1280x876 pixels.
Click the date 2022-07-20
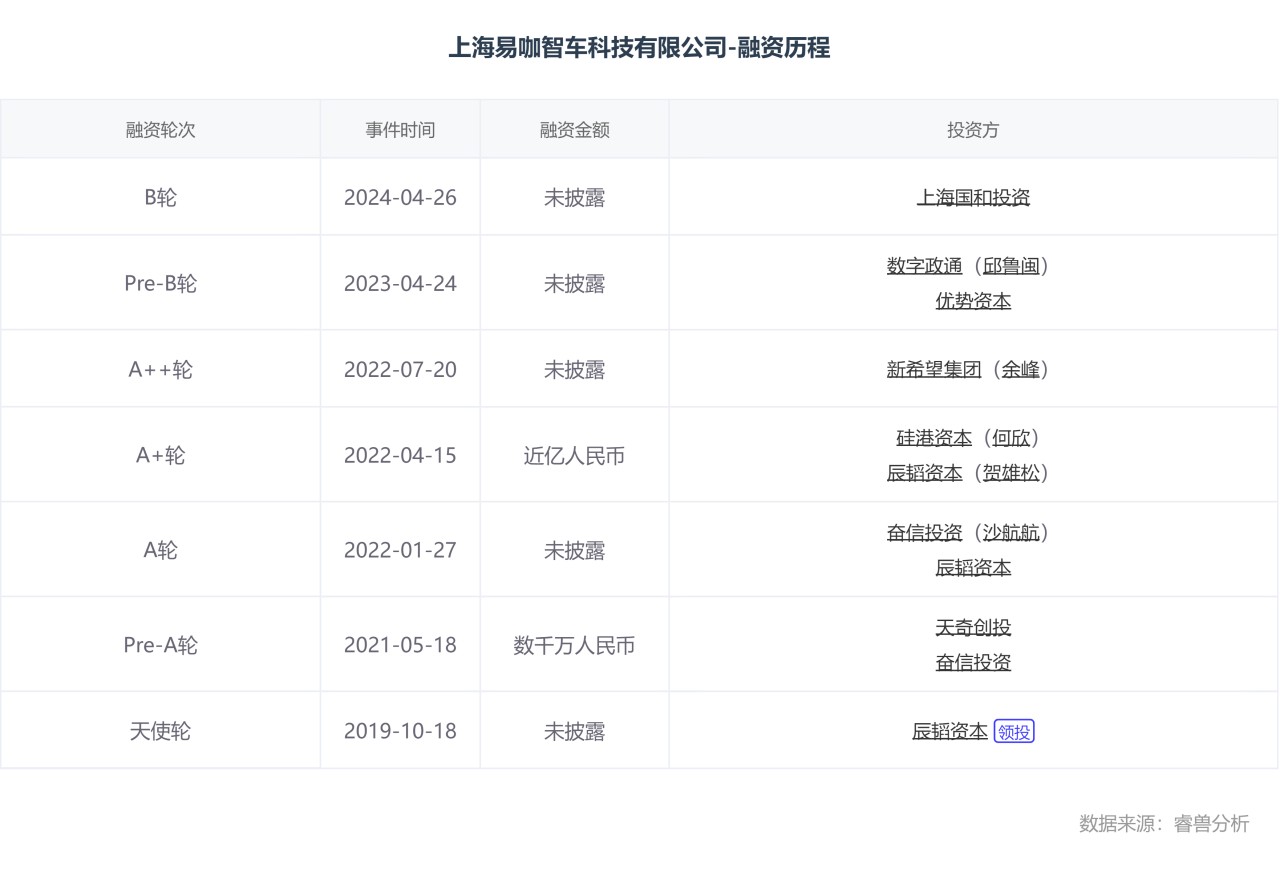coord(400,369)
